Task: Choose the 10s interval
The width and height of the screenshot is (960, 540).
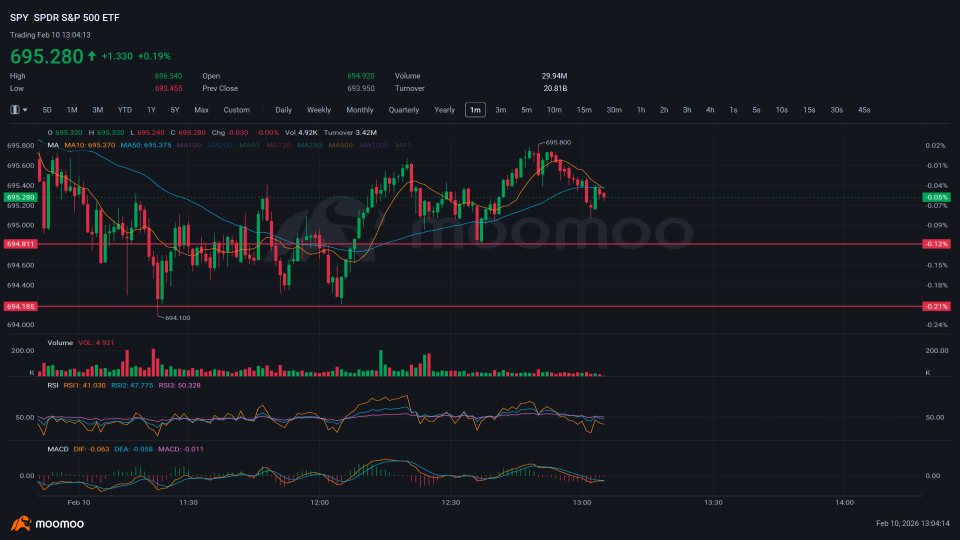Action: (x=782, y=110)
